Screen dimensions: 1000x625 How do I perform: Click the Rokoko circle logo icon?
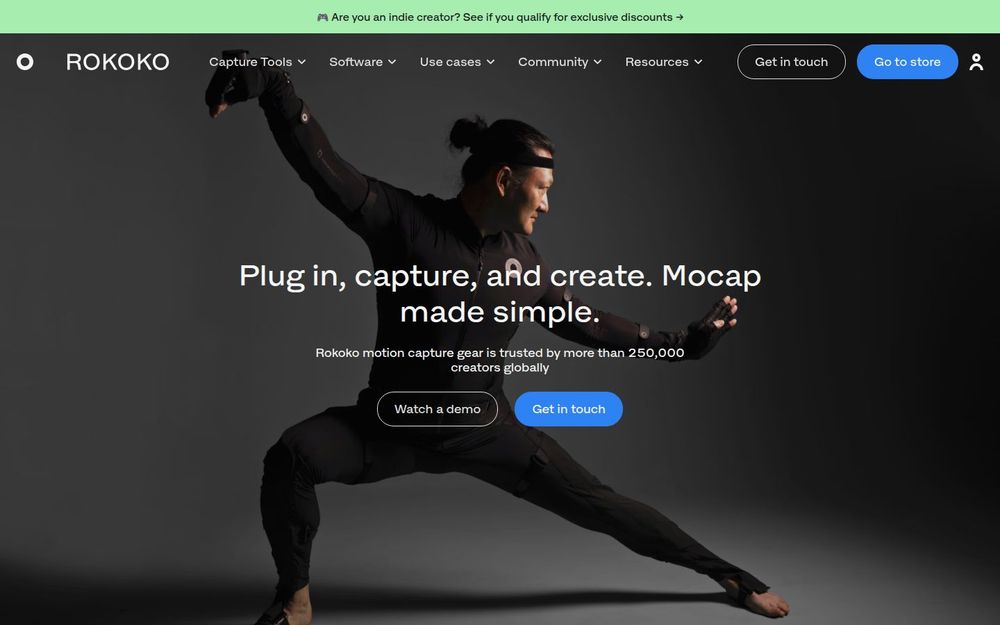click(25, 62)
